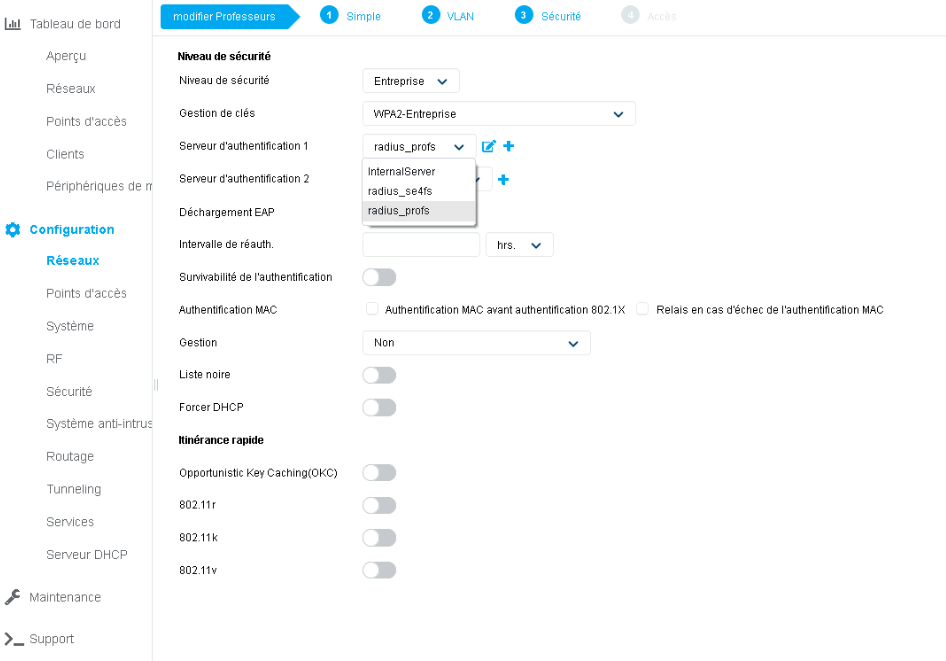Click the Intervalle de réauth. input field
The image size is (946, 661).
(421, 245)
